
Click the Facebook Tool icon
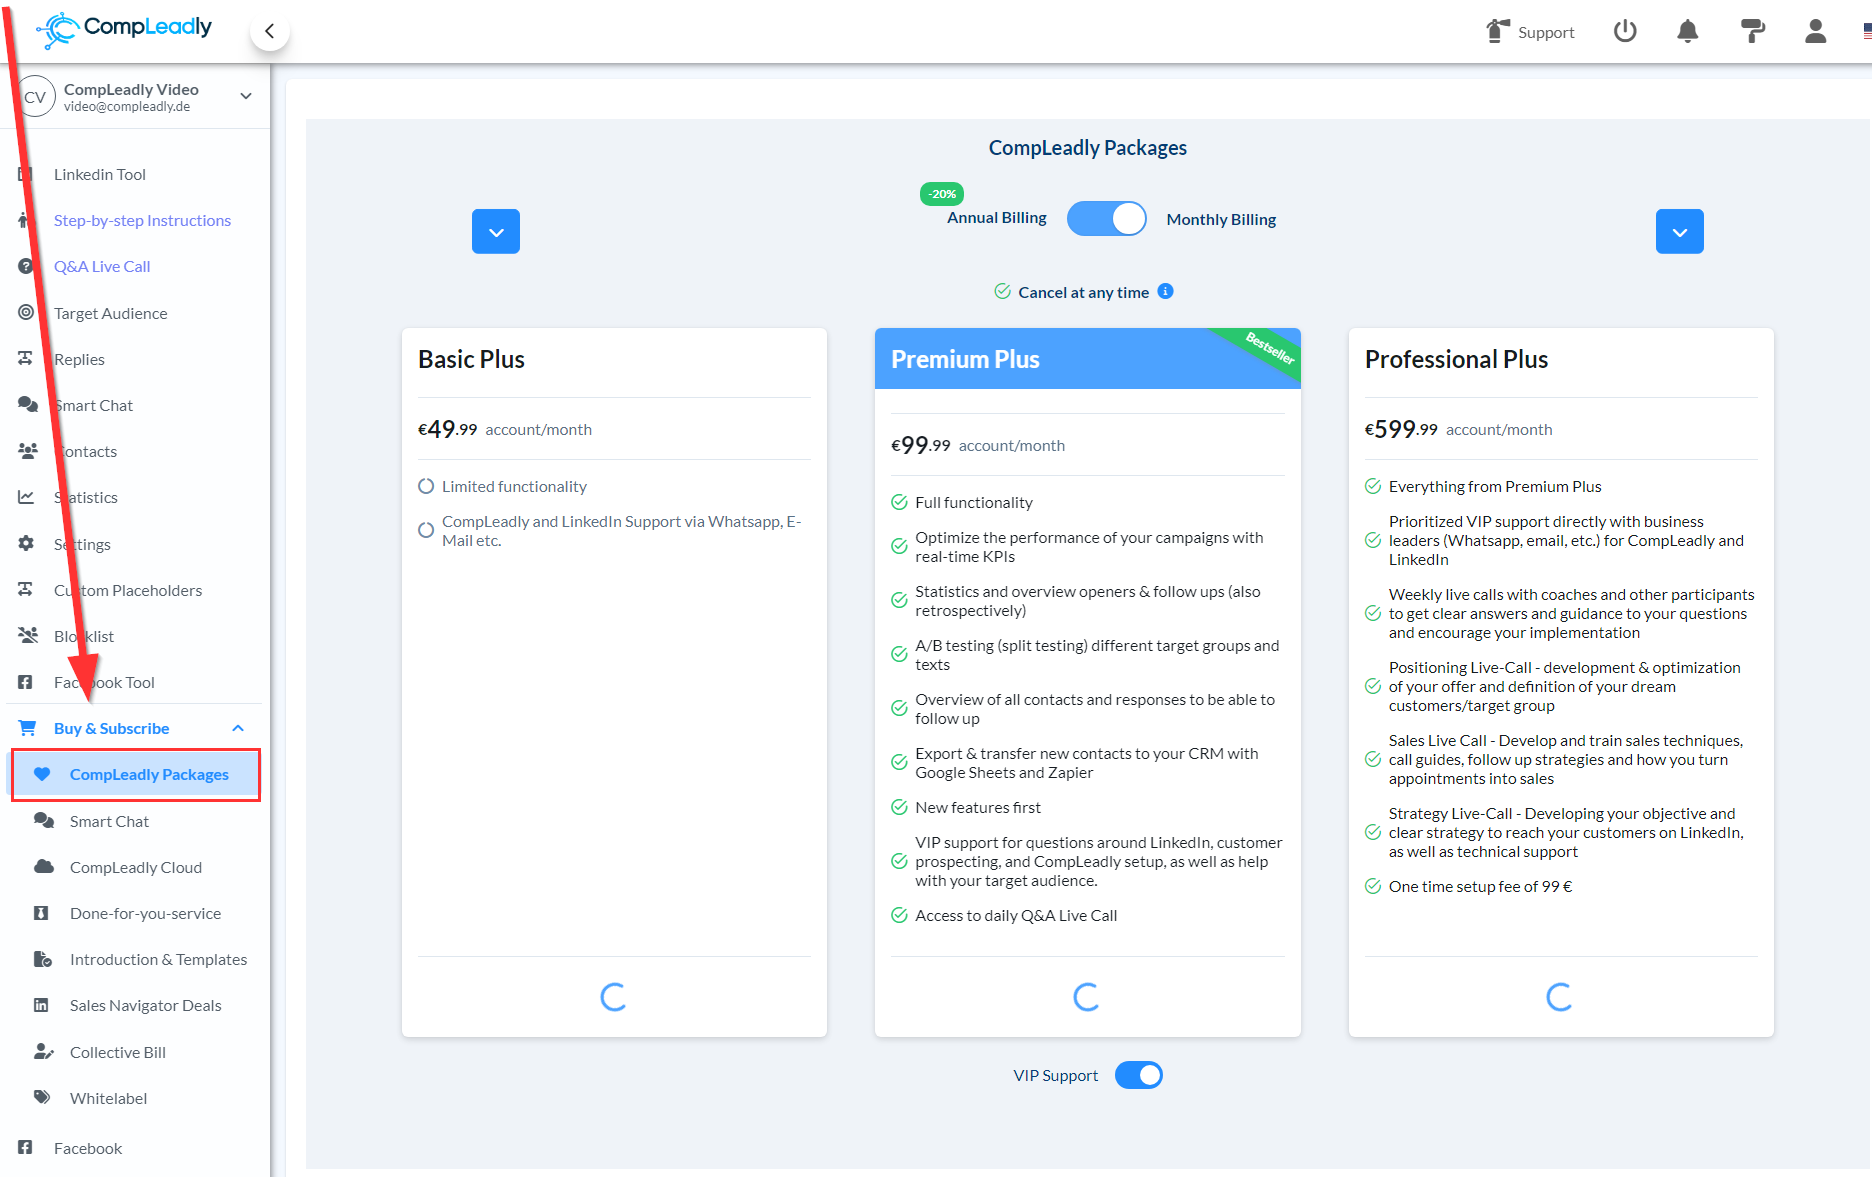pyautogui.click(x=26, y=682)
